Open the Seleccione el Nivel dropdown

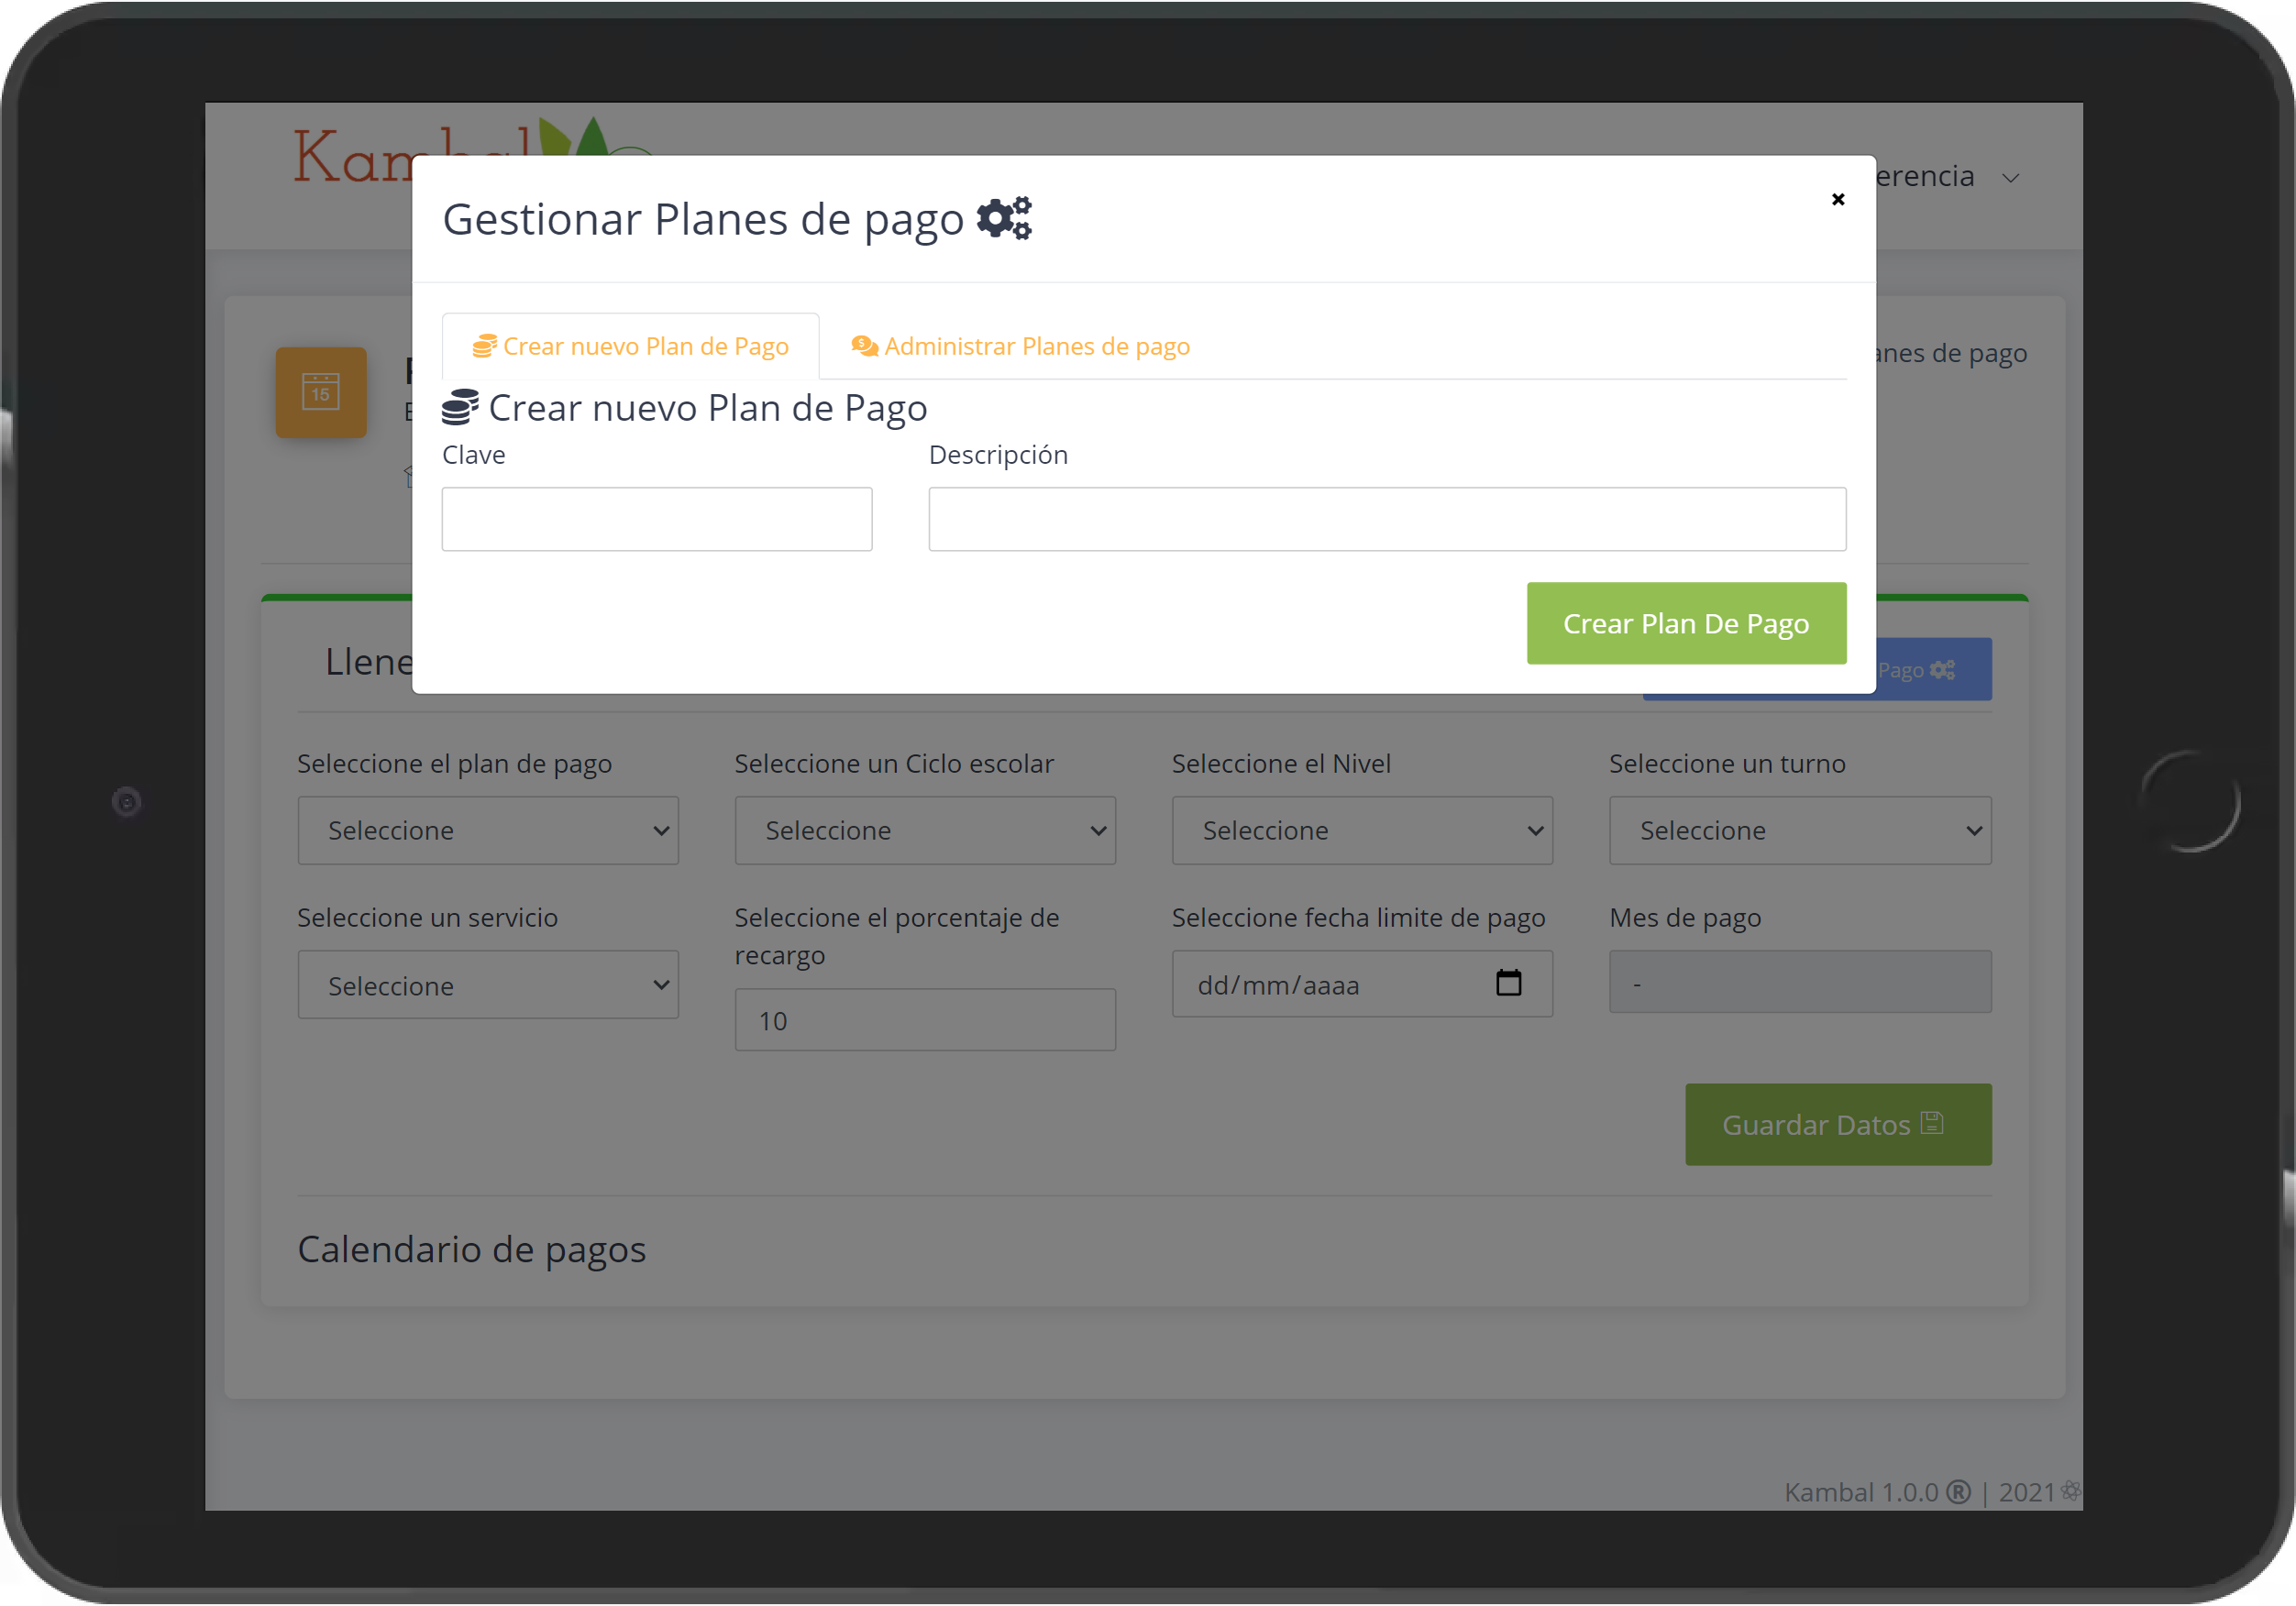1362,830
